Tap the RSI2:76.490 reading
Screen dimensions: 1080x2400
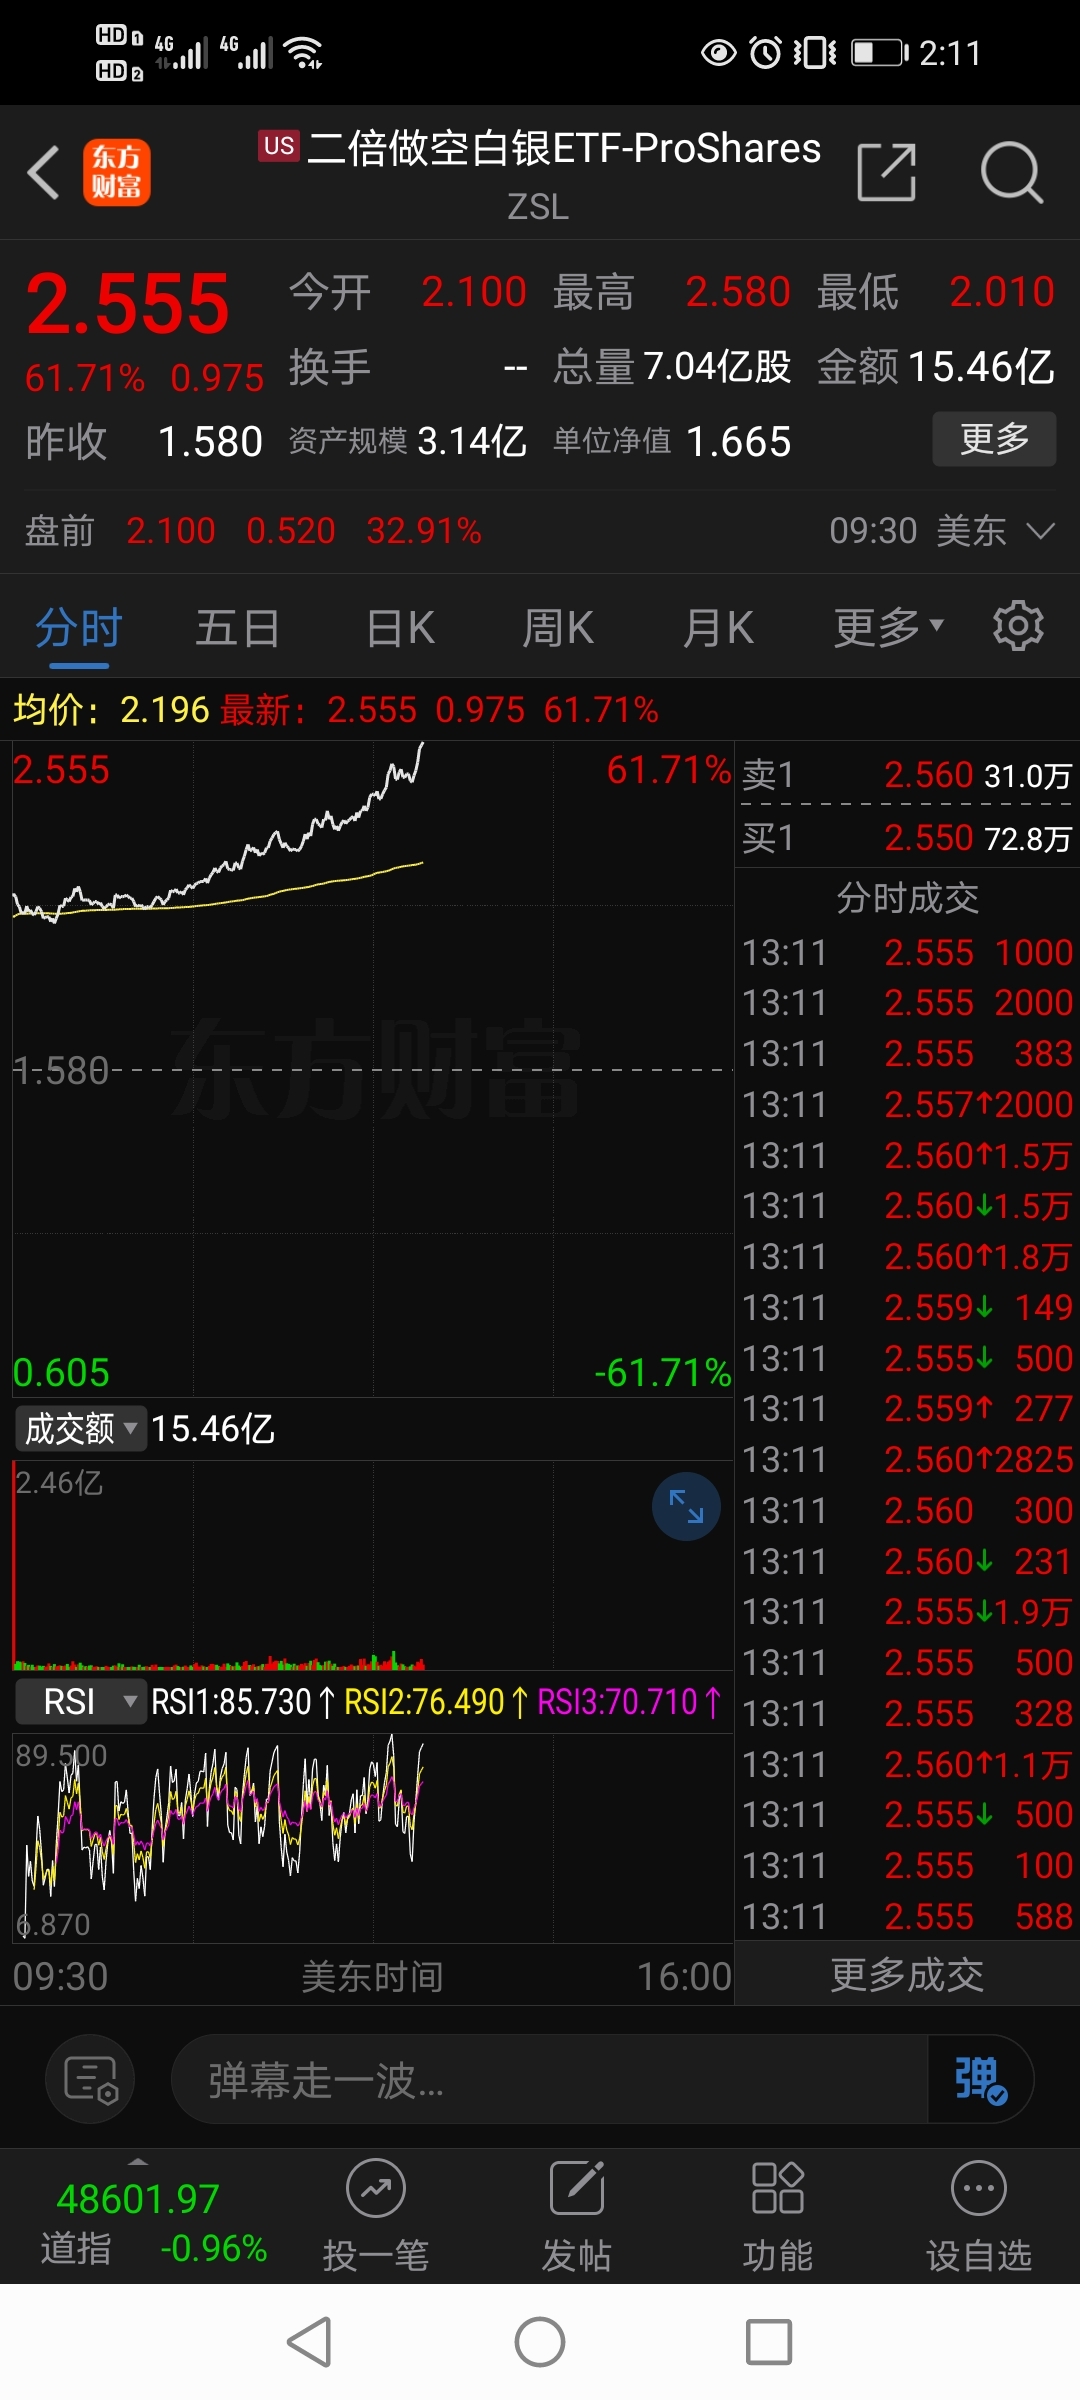coord(436,1701)
